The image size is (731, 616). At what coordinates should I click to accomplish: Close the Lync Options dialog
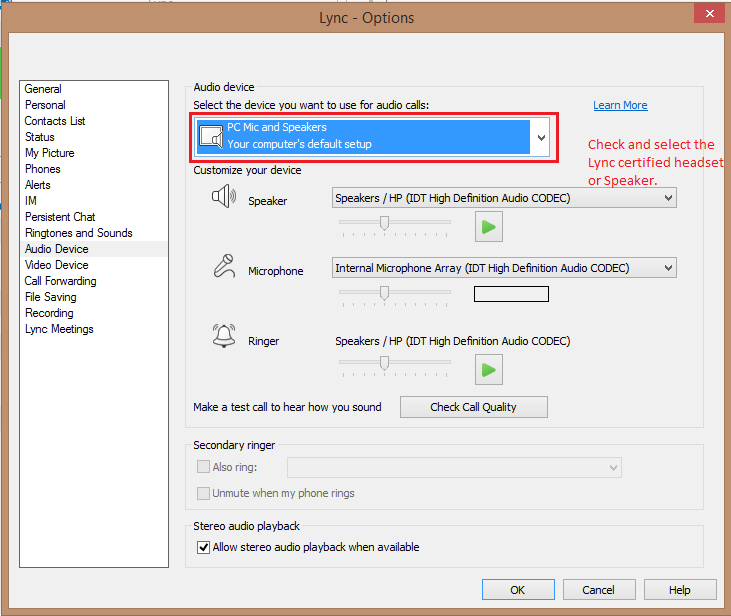[x=710, y=14]
